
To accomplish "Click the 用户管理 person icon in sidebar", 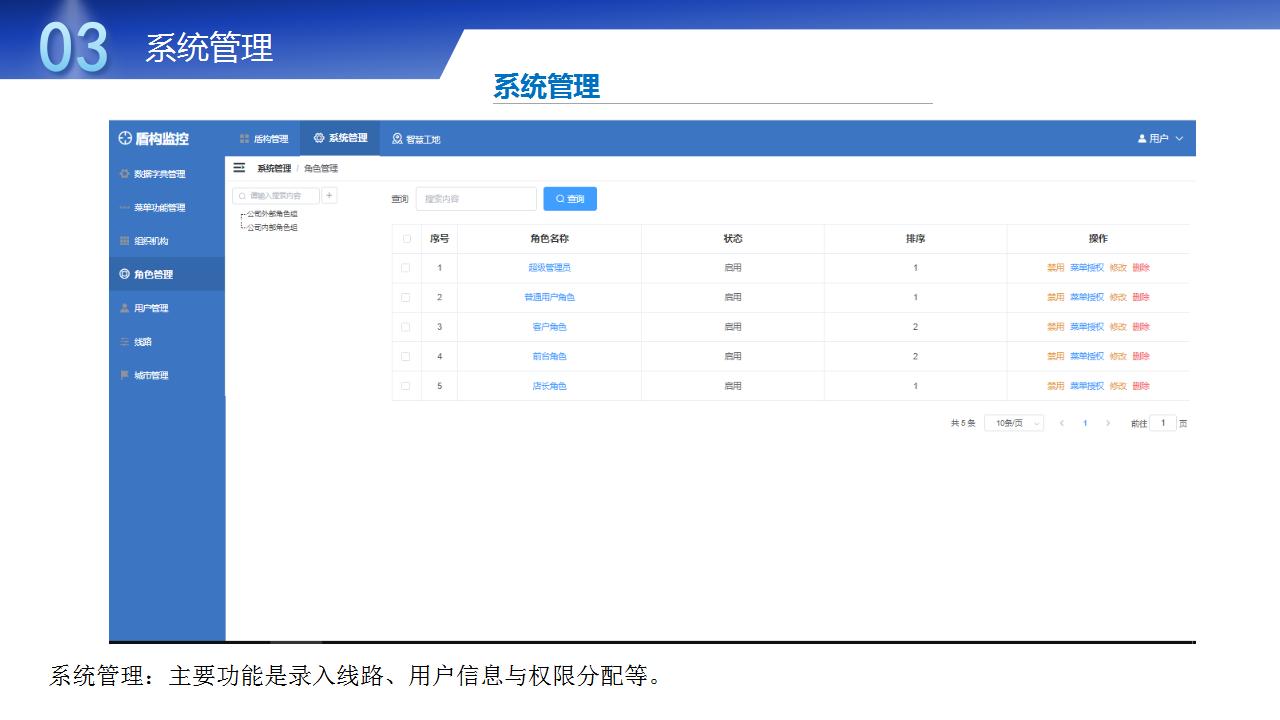I will point(124,308).
